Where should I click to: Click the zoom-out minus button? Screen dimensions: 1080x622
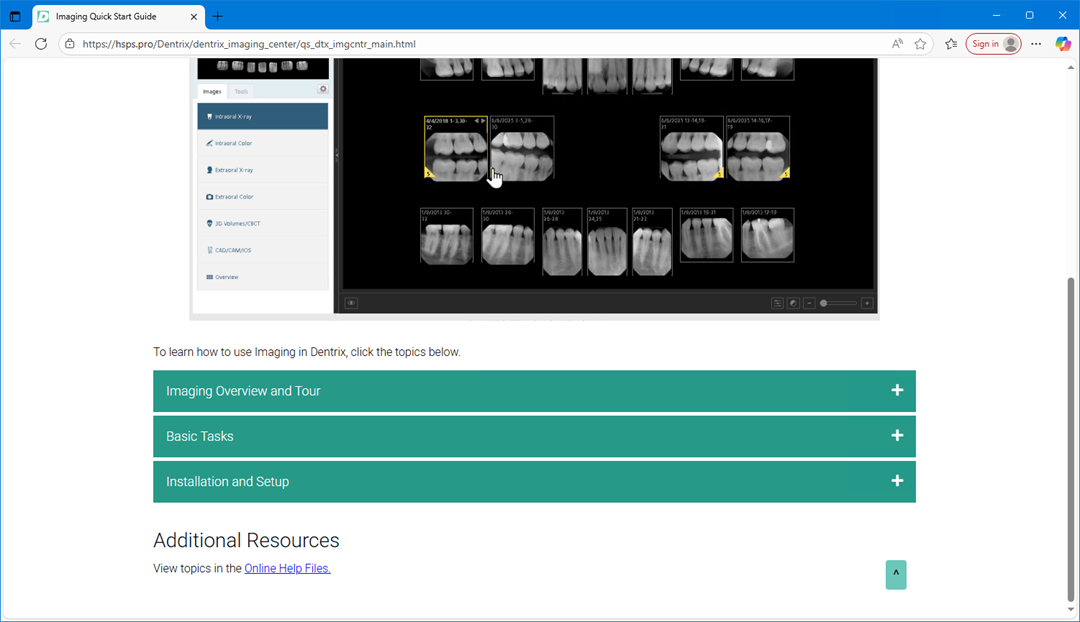click(809, 303)
